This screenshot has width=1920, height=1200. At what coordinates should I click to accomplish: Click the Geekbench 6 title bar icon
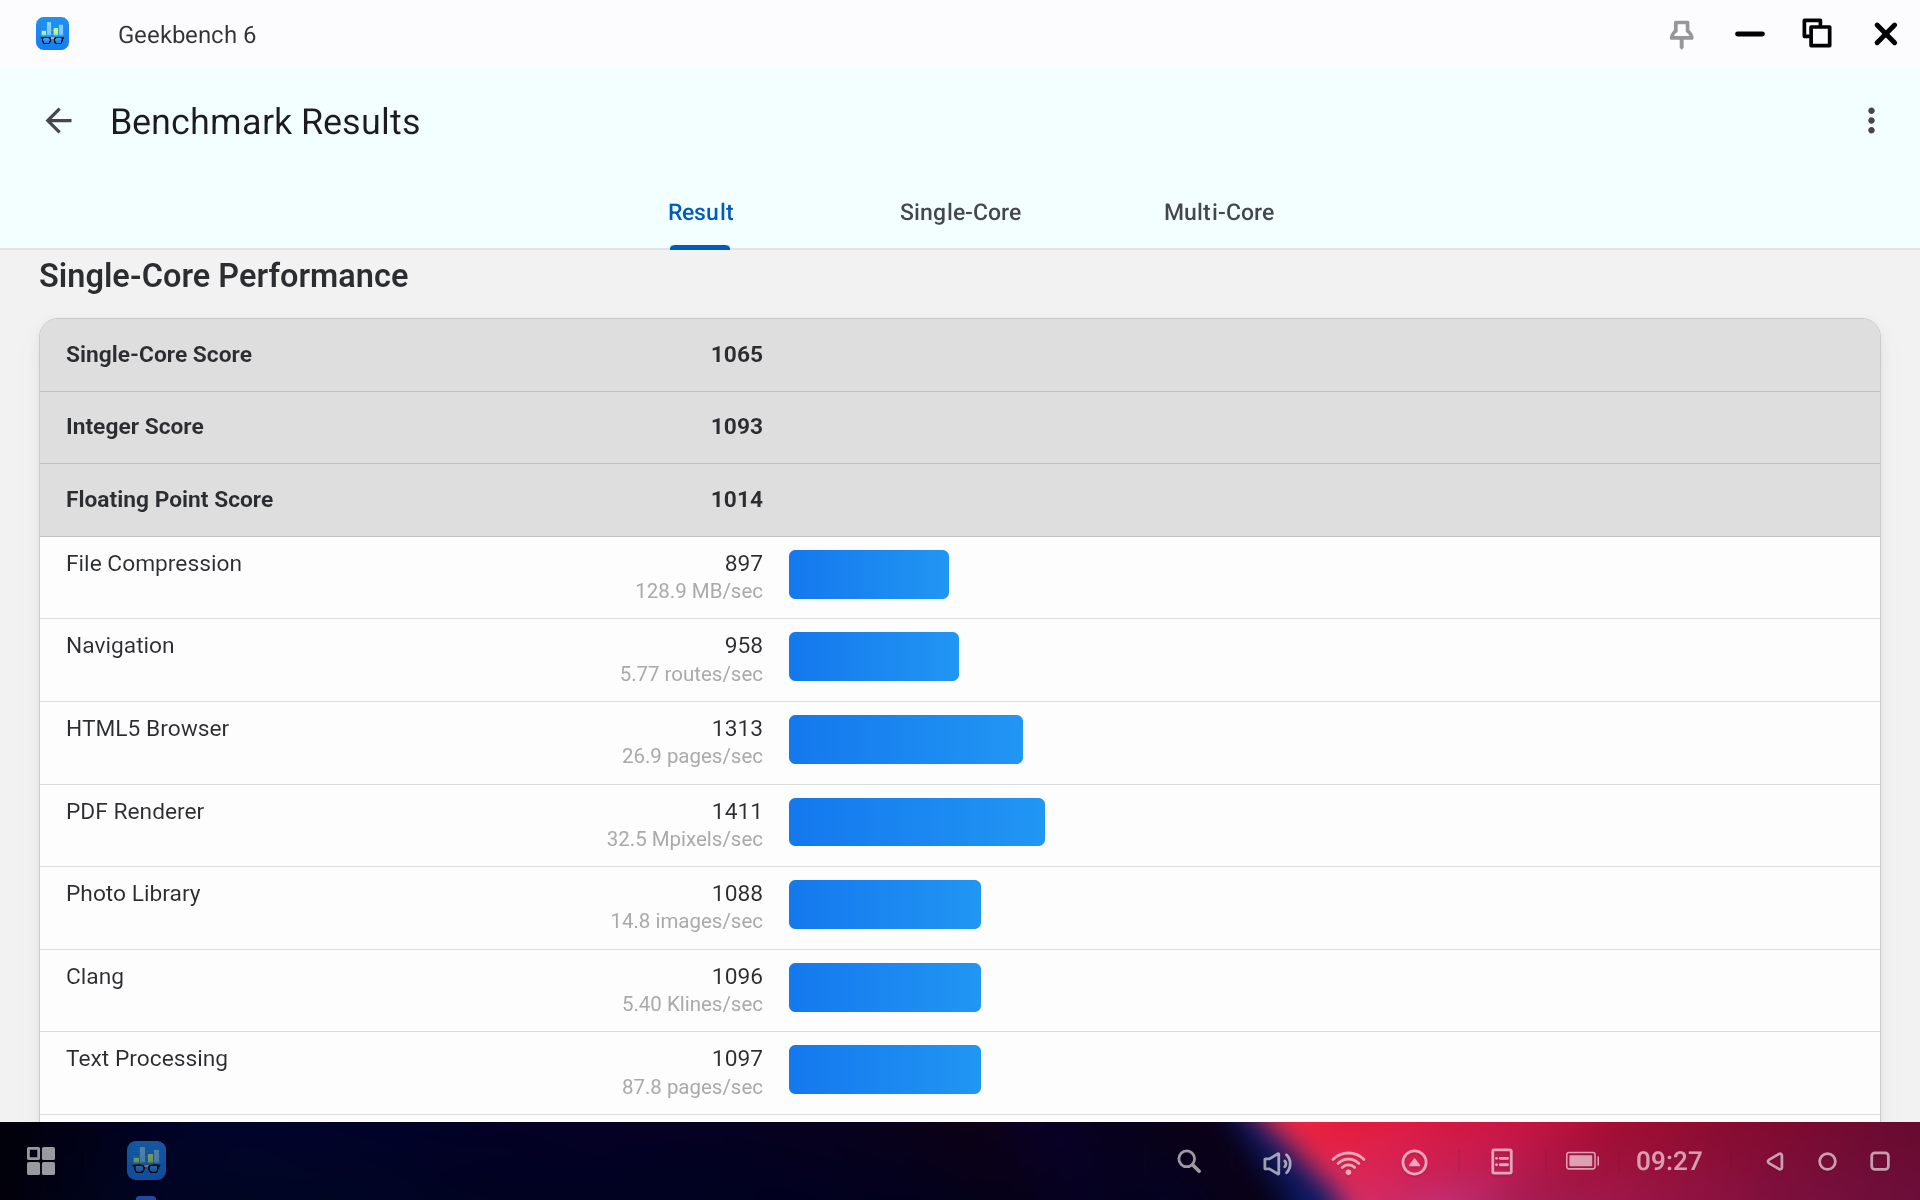tap(52, 34)
